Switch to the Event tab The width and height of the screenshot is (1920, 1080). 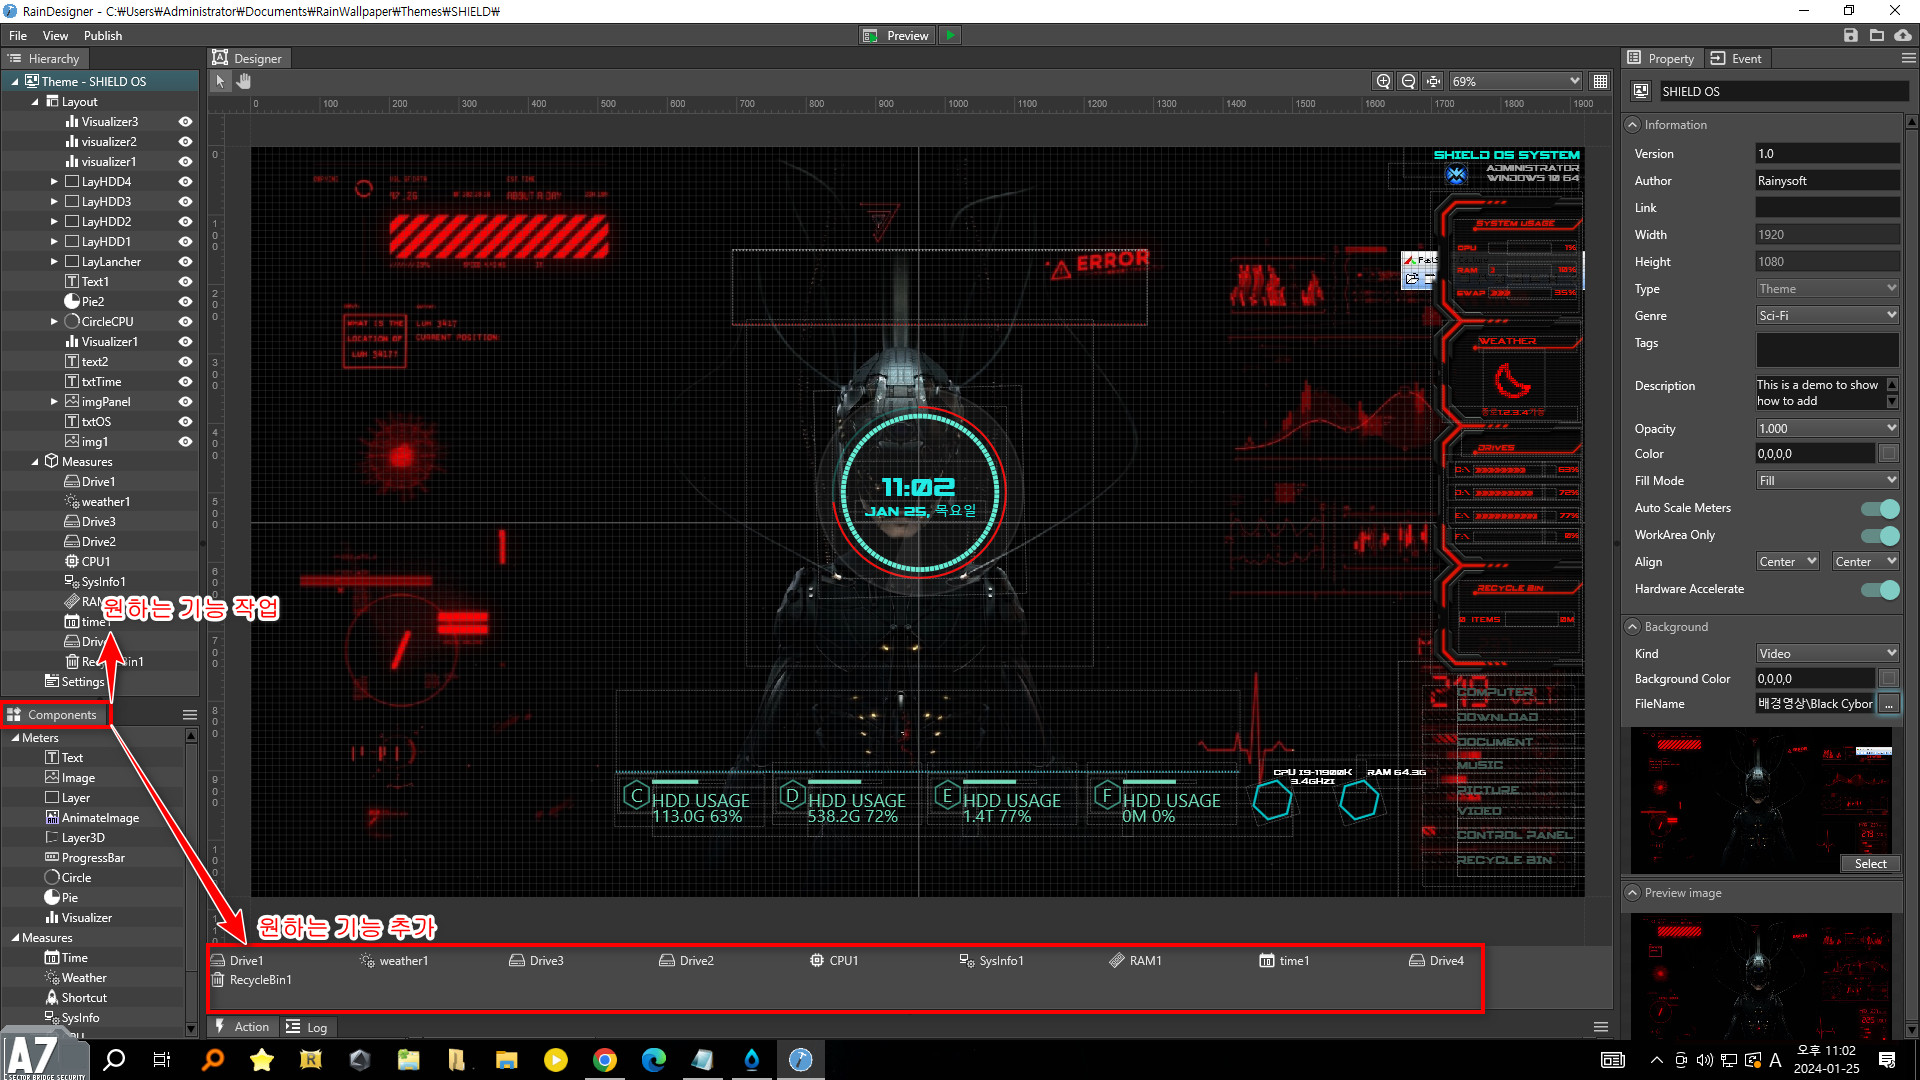click(x=1737, y=58)
